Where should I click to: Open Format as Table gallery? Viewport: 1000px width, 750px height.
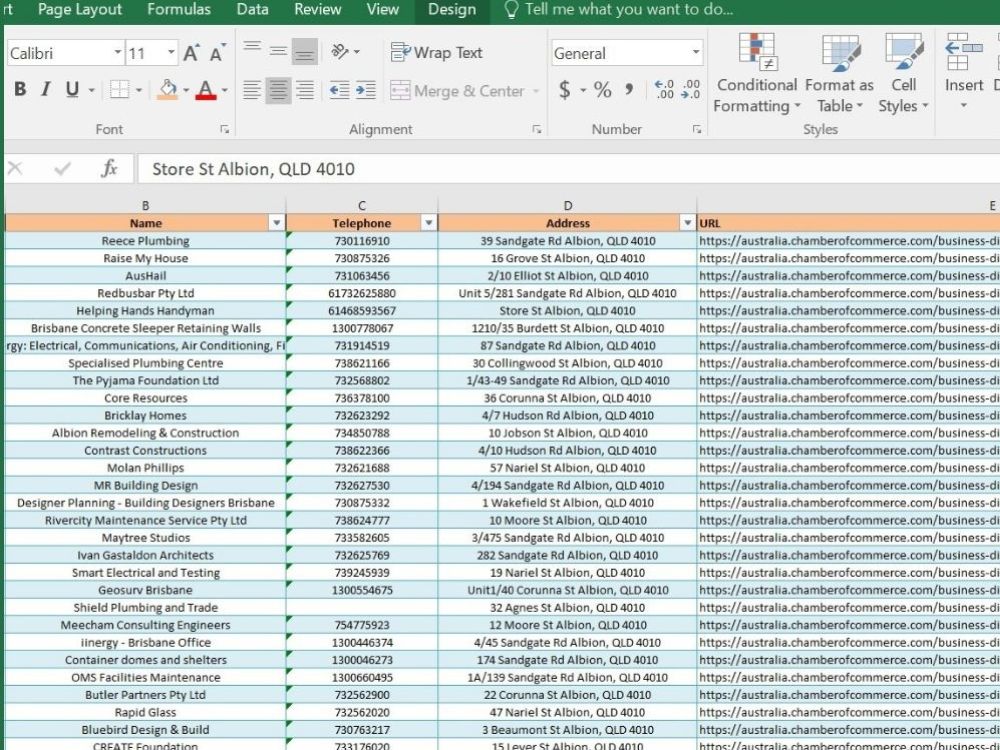click(839, 73)
